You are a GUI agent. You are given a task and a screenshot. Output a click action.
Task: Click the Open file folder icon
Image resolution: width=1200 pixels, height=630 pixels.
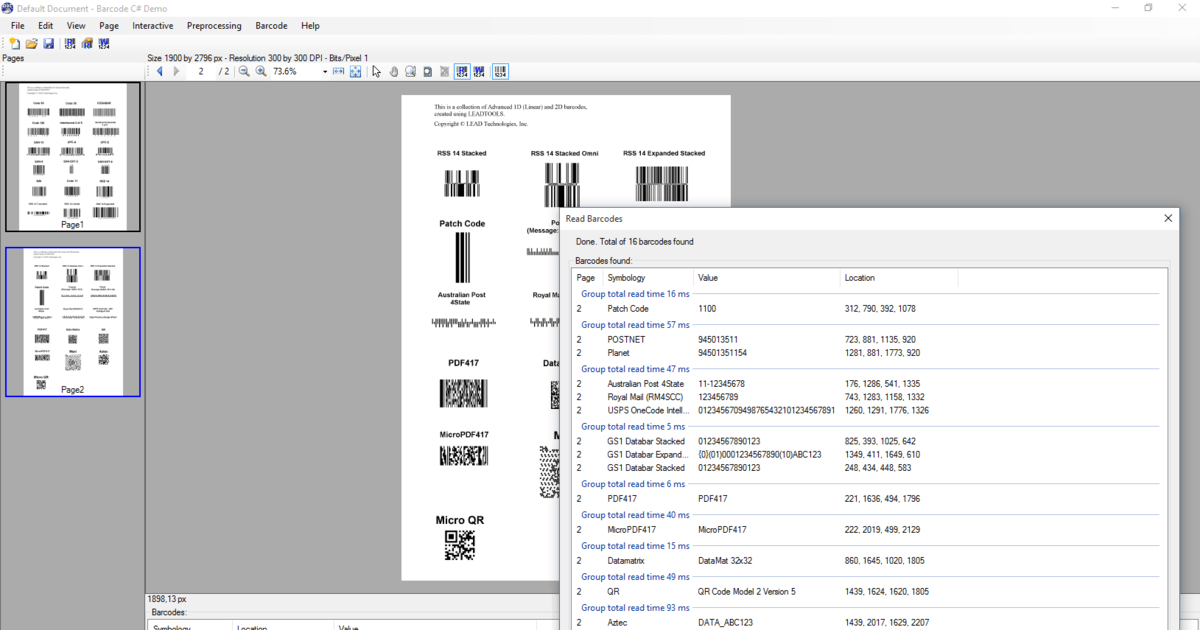(x=31, y=44)
